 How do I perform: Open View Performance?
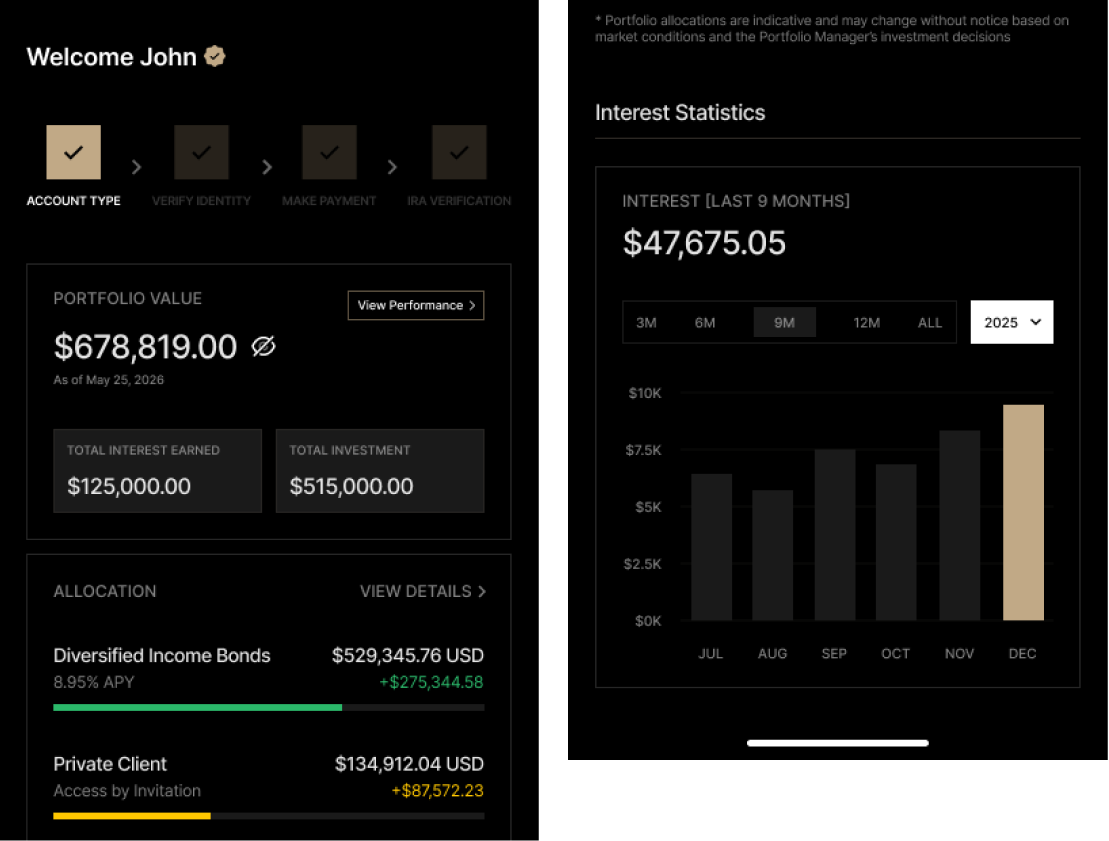[x=416, y=306]
